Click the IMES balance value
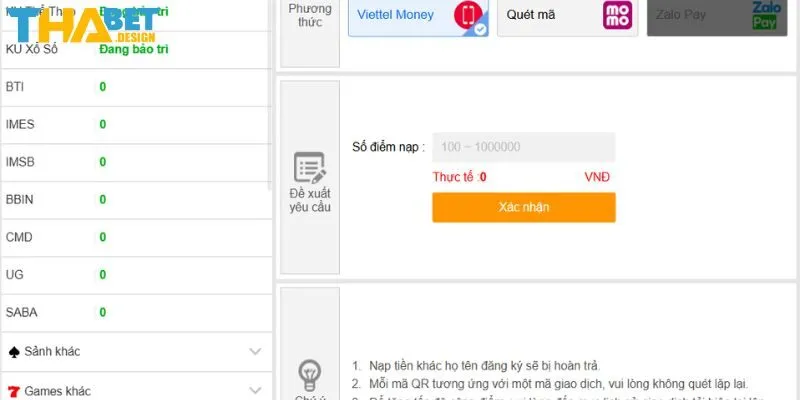The width and height of the screenshot is (800, 400). pos(102,125)
